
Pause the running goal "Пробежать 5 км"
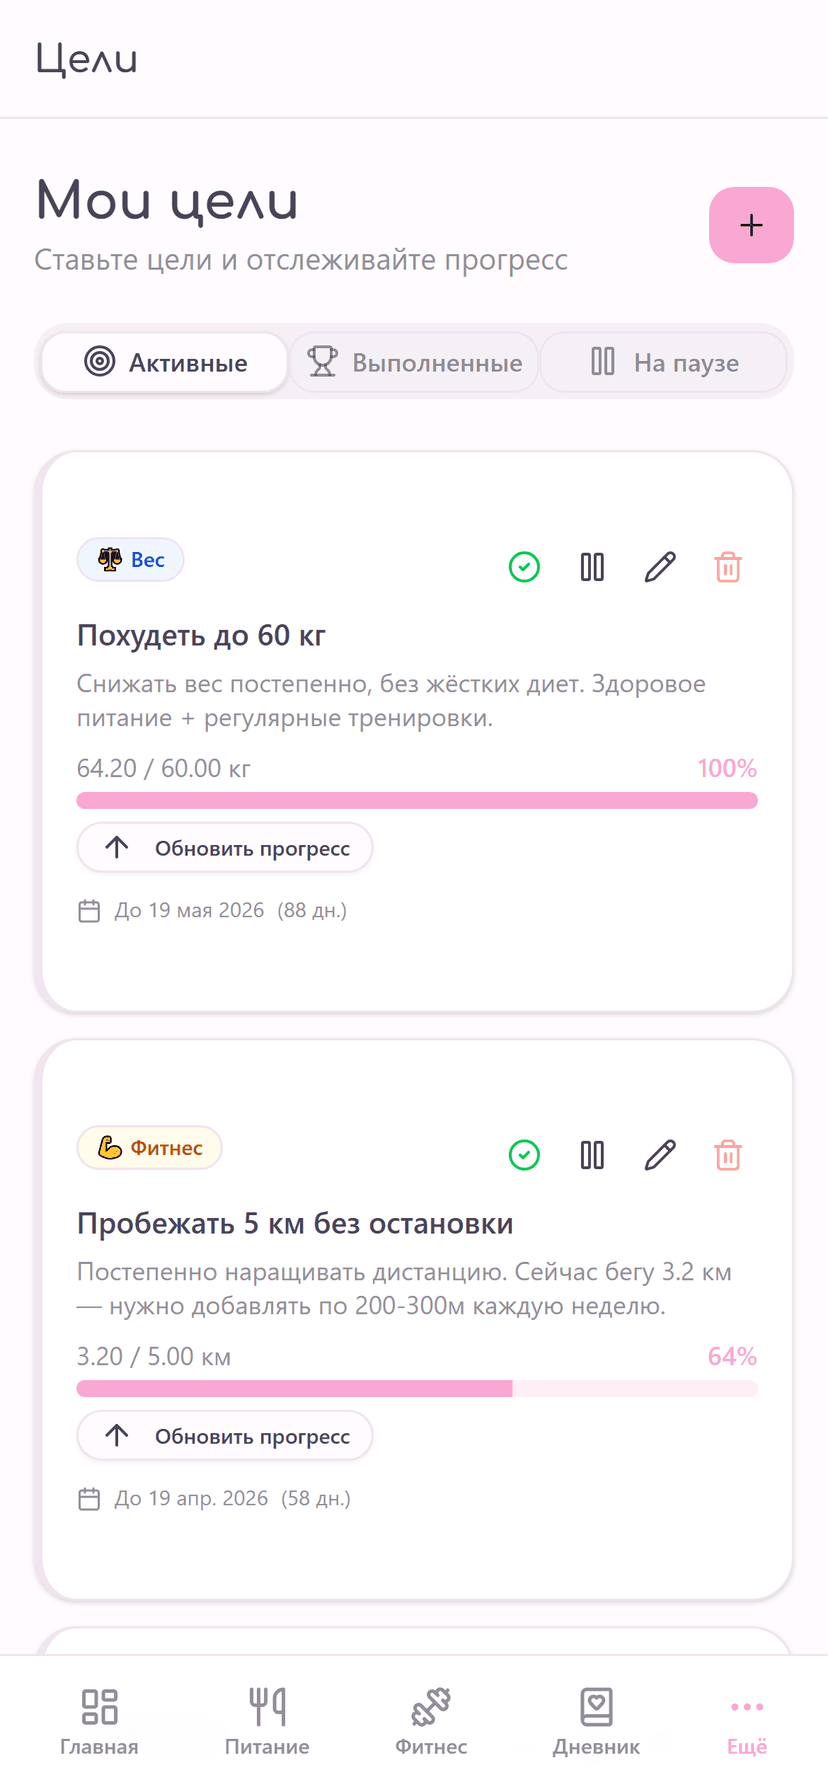click(x=592, y=1155)
